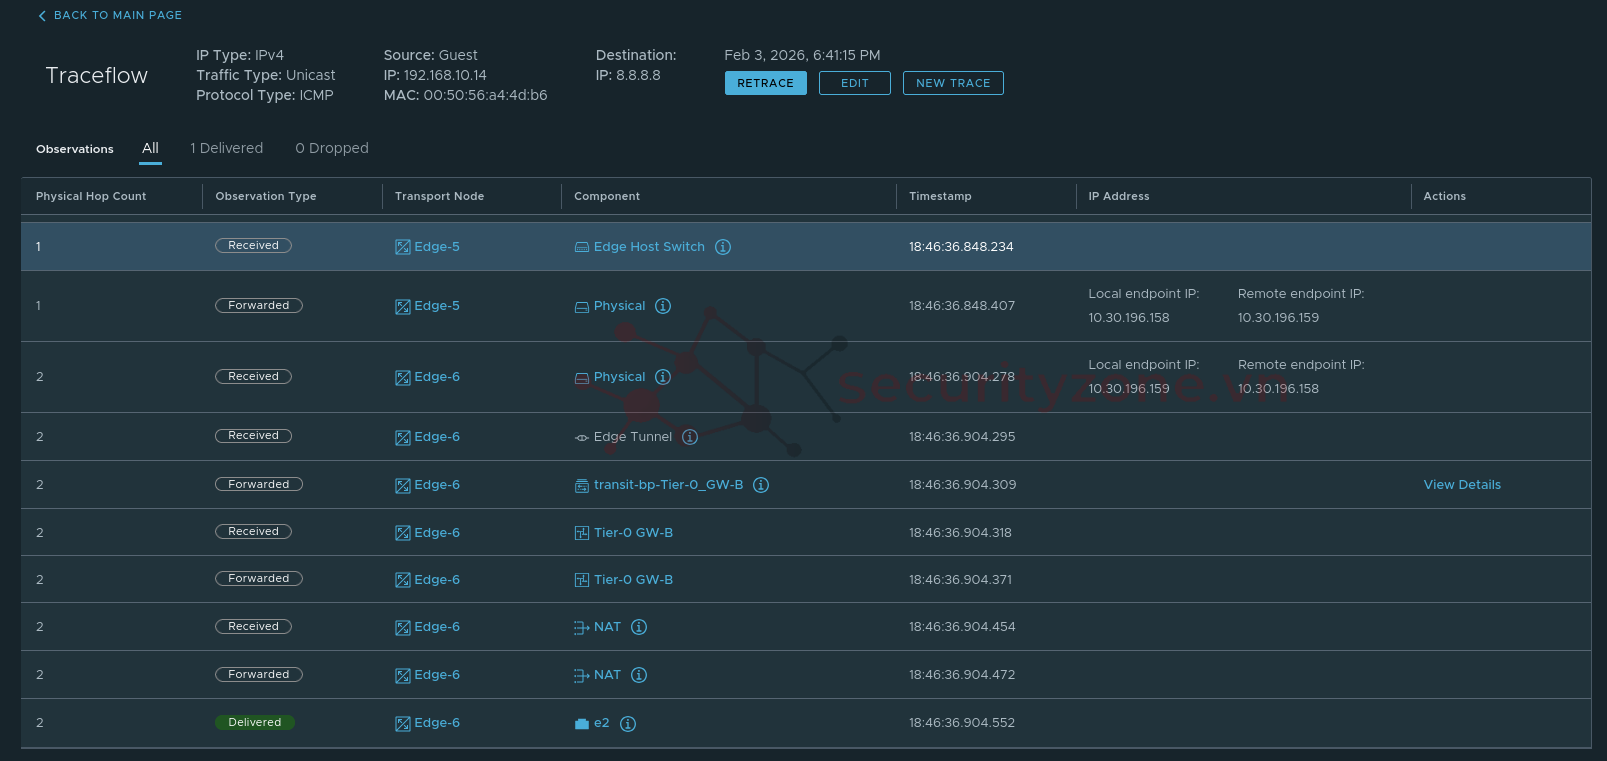Click info icon on NAT Forwarded row

point(639,675)
